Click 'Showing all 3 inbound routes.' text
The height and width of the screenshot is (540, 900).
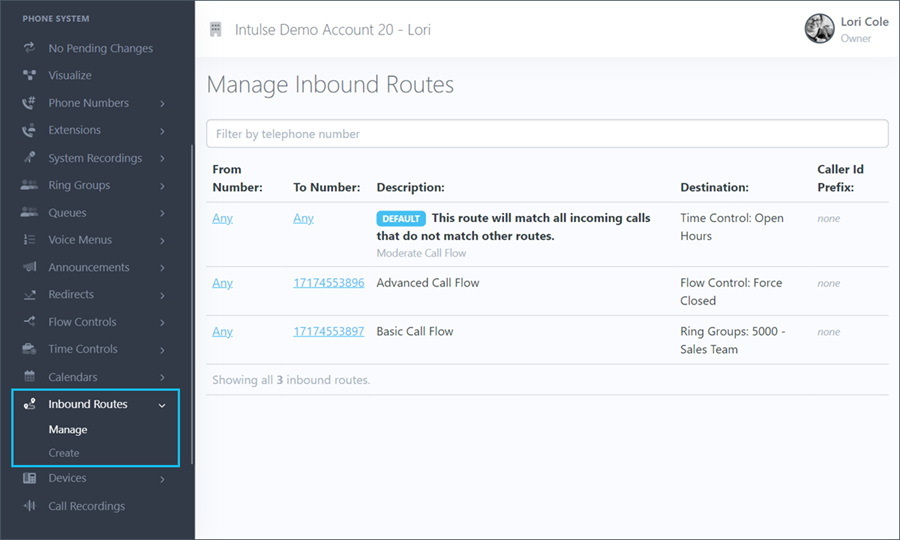(x=291, y=380)
